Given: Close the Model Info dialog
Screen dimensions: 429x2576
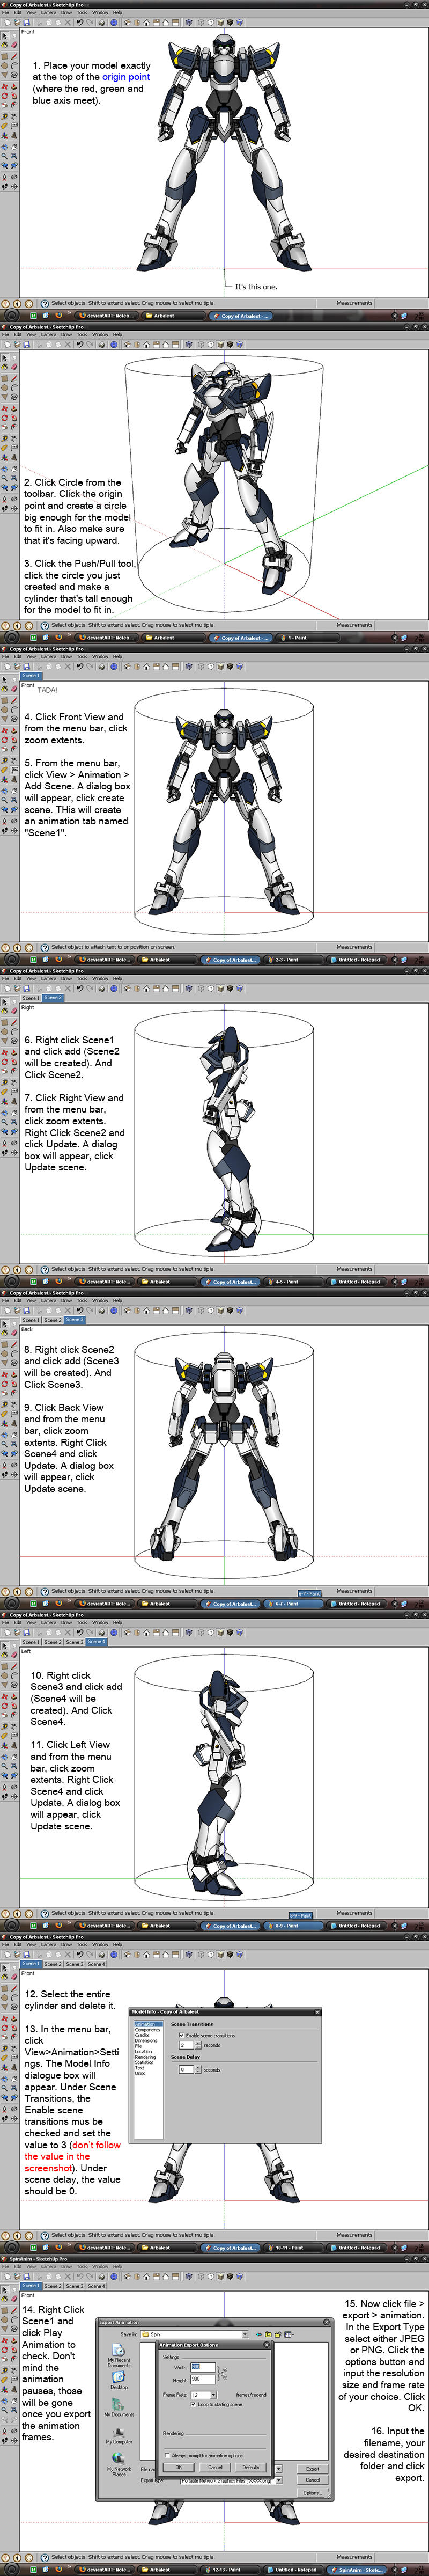Looking at the screenshot, I should point(318,2012).
